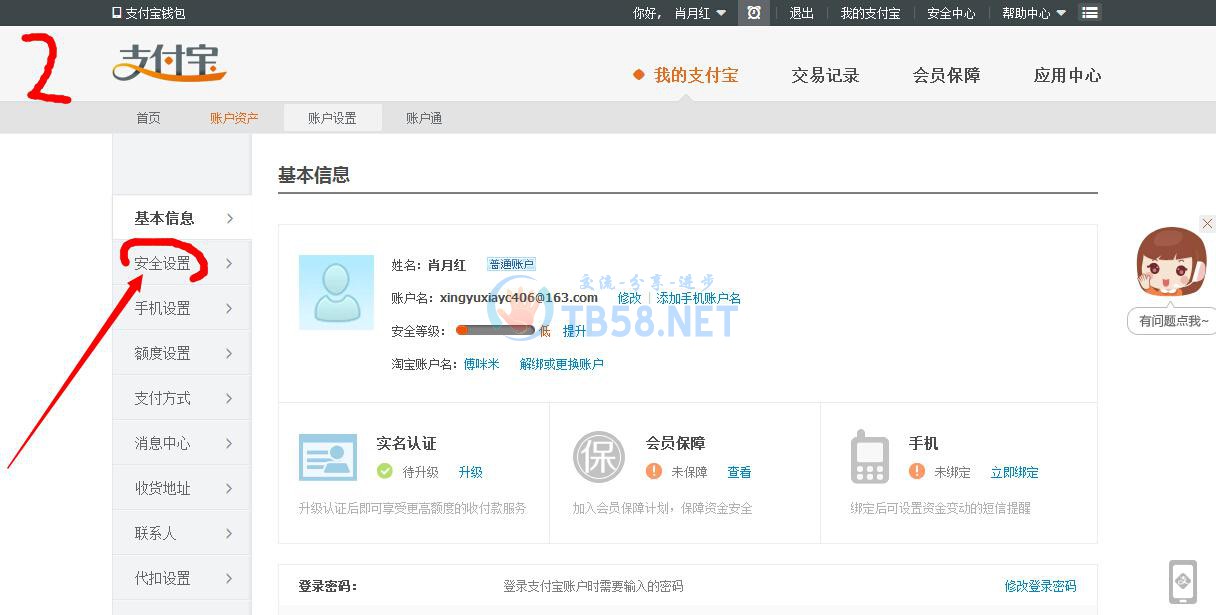Select 额度设置 in the sidebar
The image size is (1216, 615).
pyautogui.click(x=182, y=353)
